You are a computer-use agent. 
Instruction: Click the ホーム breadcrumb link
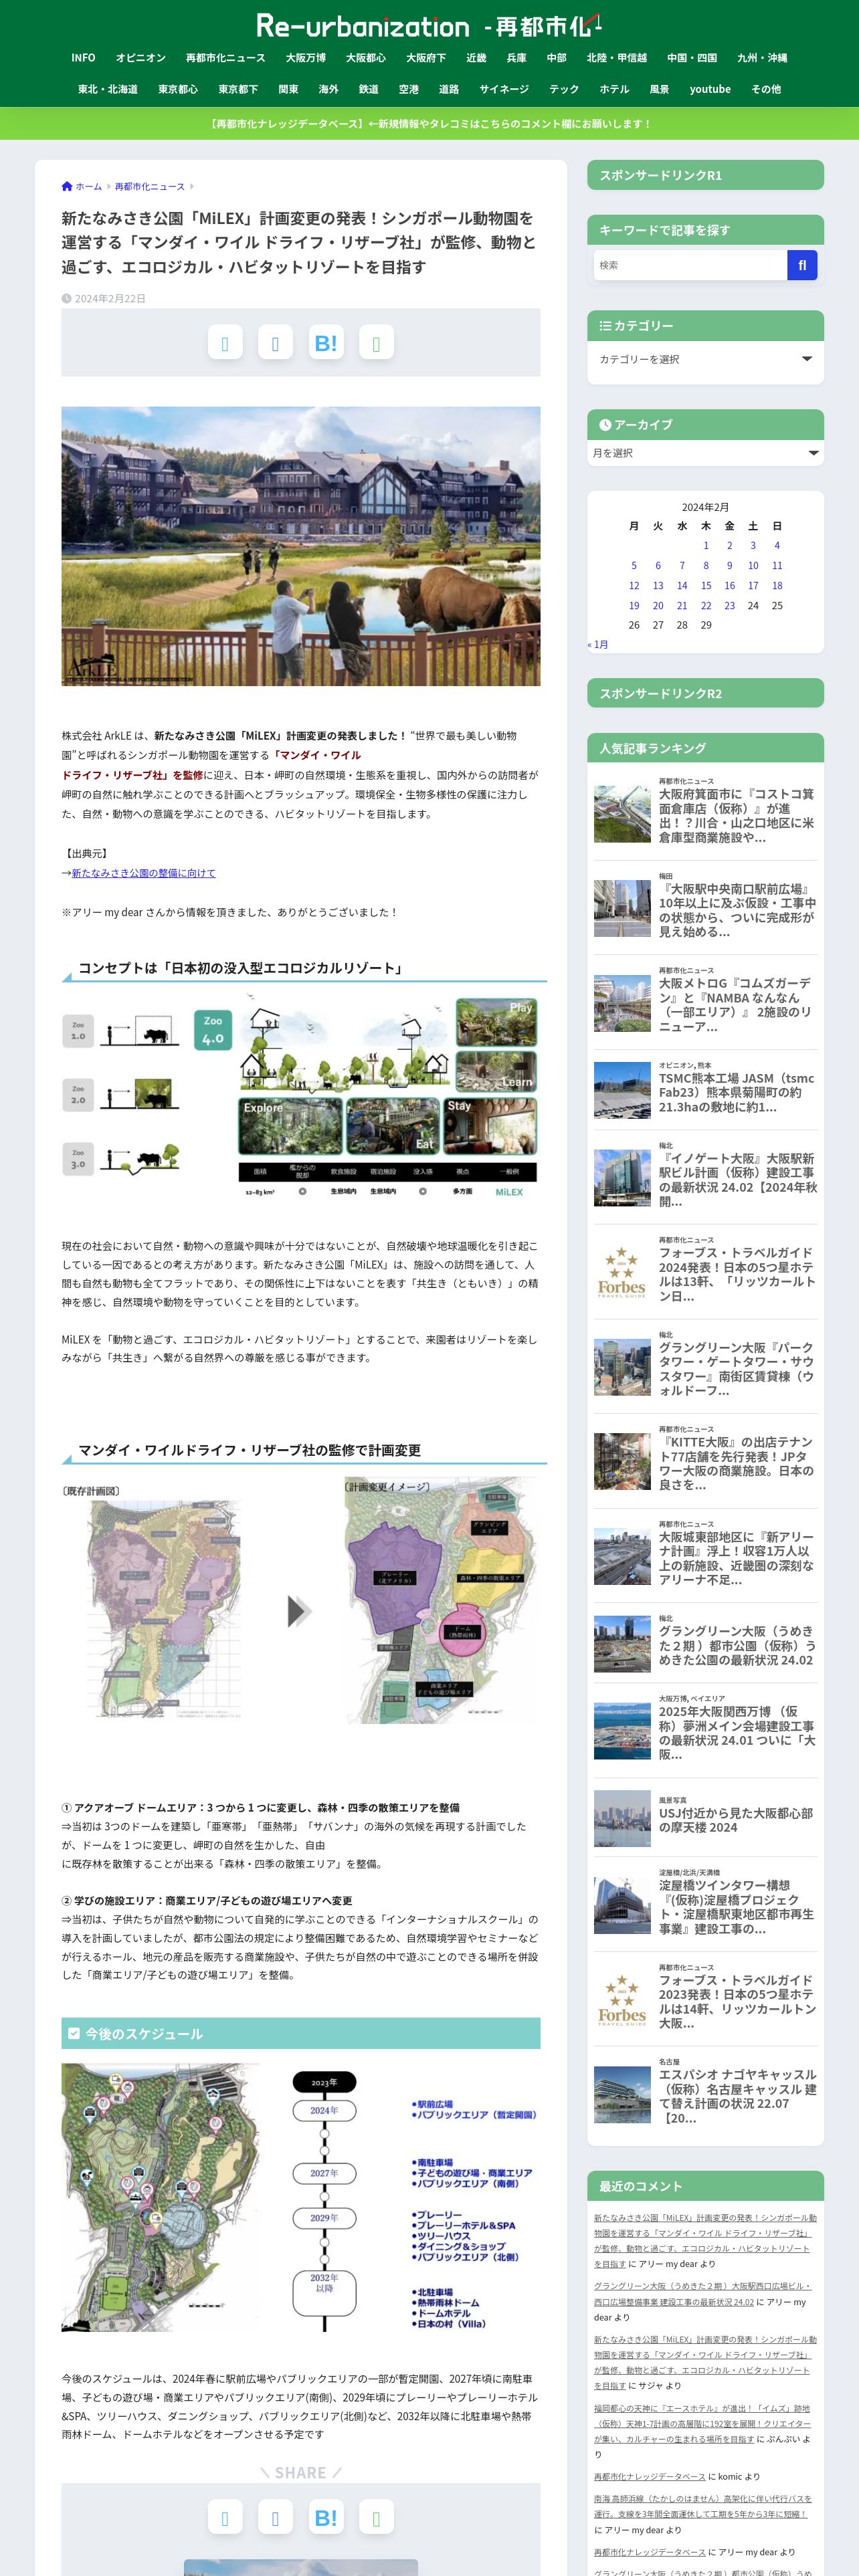(x=88, y=186)
